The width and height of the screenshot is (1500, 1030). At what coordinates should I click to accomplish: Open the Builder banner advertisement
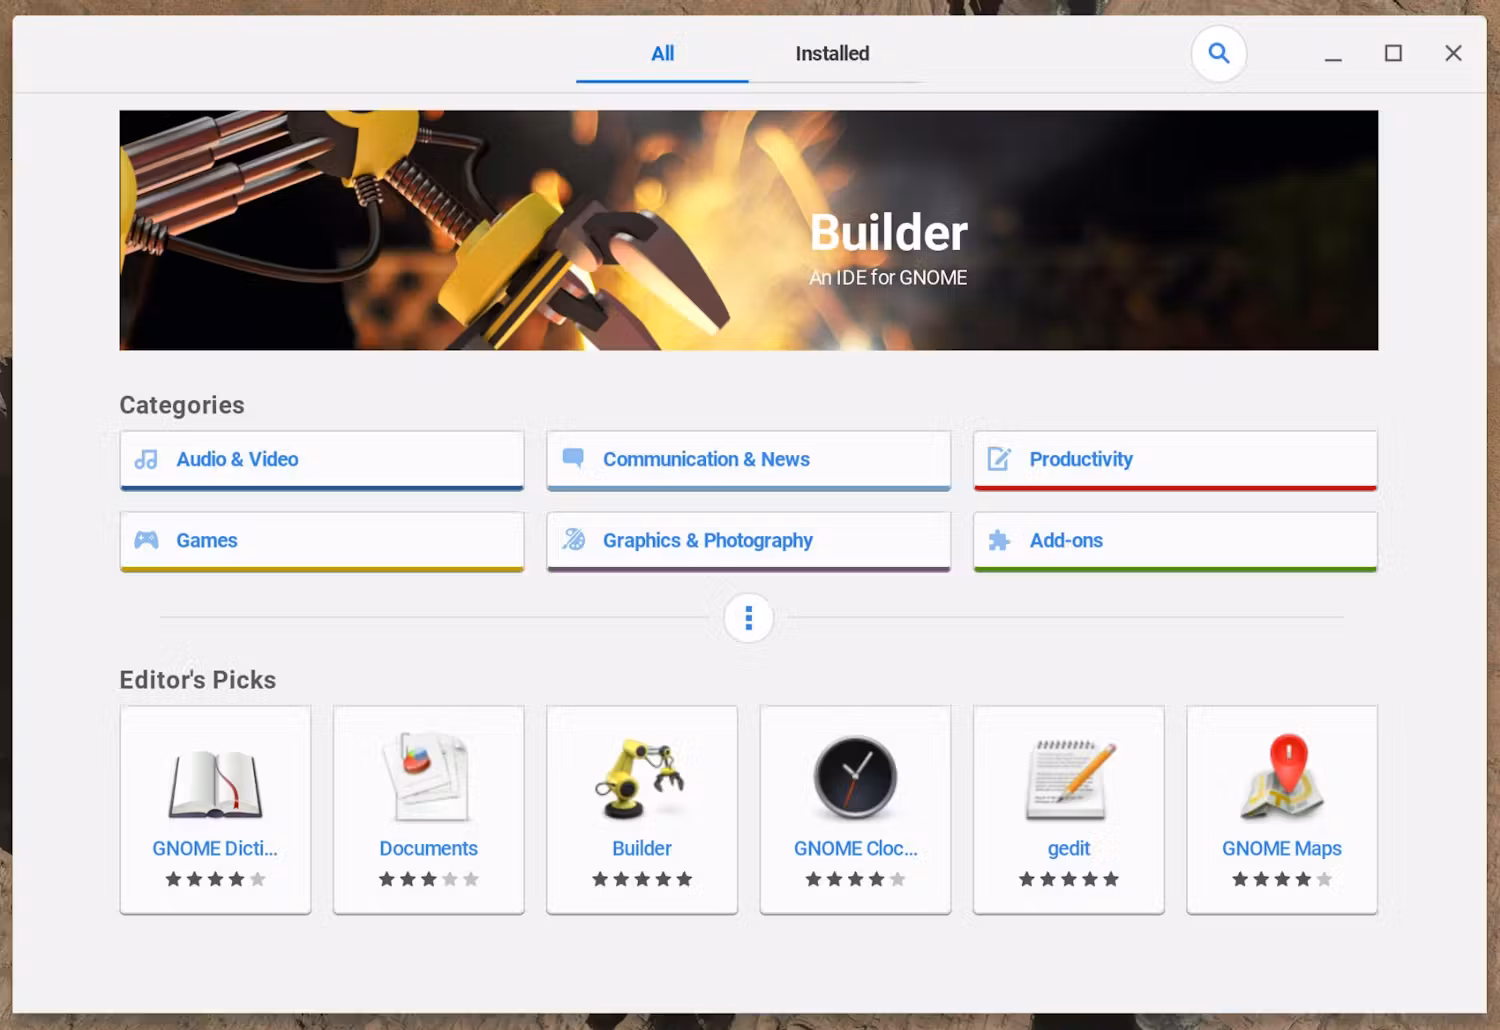[748, 230]
